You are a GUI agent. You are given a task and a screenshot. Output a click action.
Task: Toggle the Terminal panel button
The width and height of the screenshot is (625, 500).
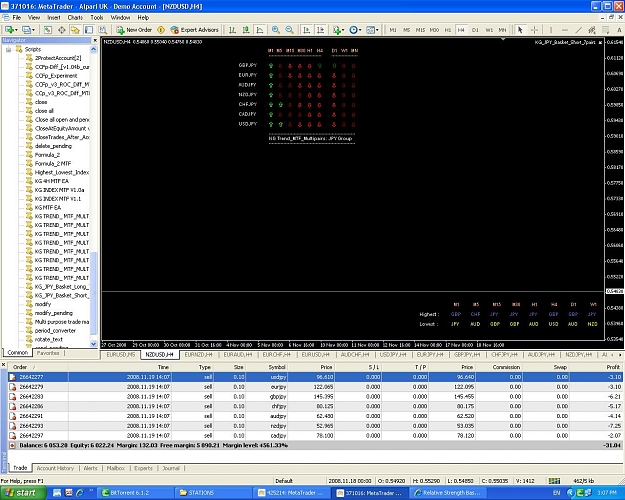point(89,30)
